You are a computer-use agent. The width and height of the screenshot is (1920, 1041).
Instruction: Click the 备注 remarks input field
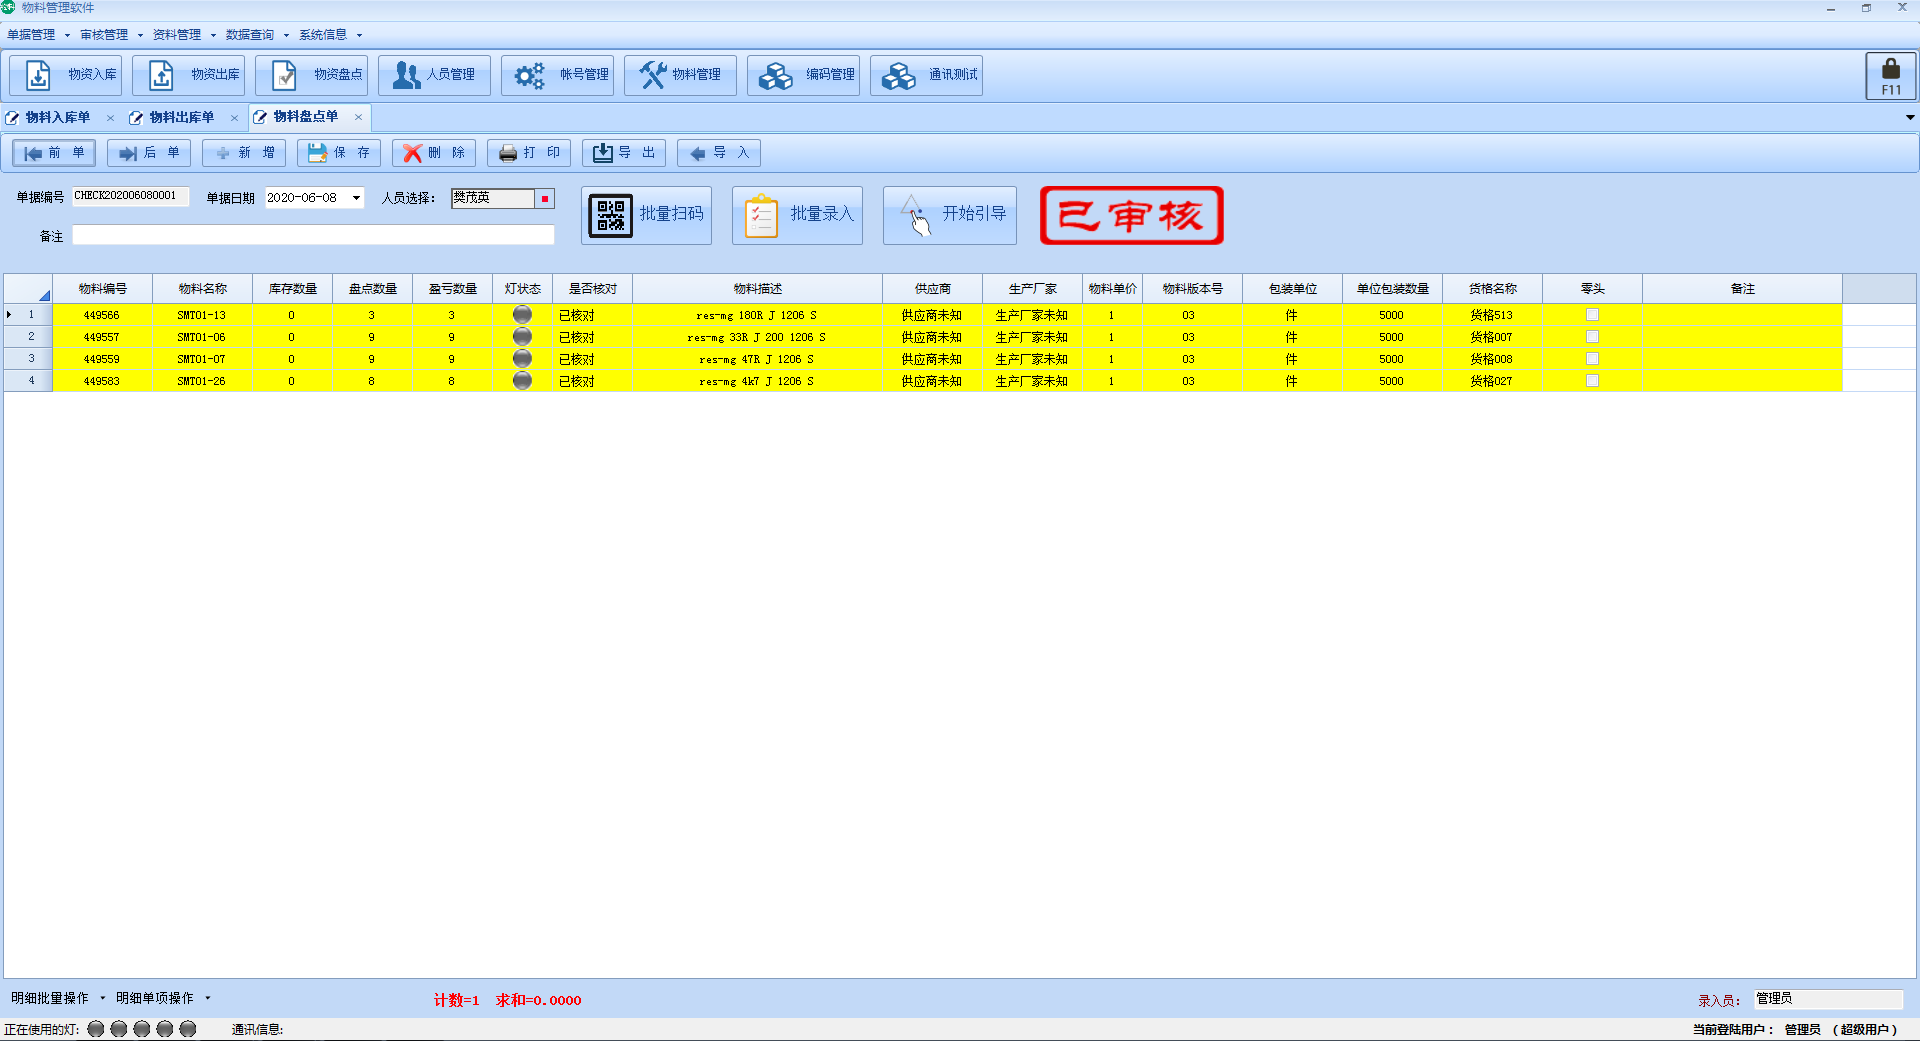tap(313, 236)
